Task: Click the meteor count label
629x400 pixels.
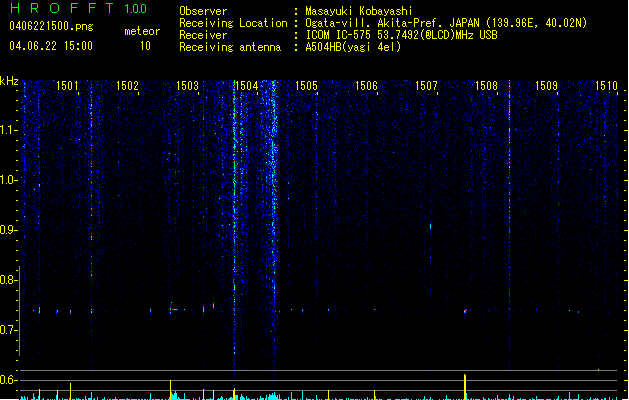Action: [x=142, y=31]
